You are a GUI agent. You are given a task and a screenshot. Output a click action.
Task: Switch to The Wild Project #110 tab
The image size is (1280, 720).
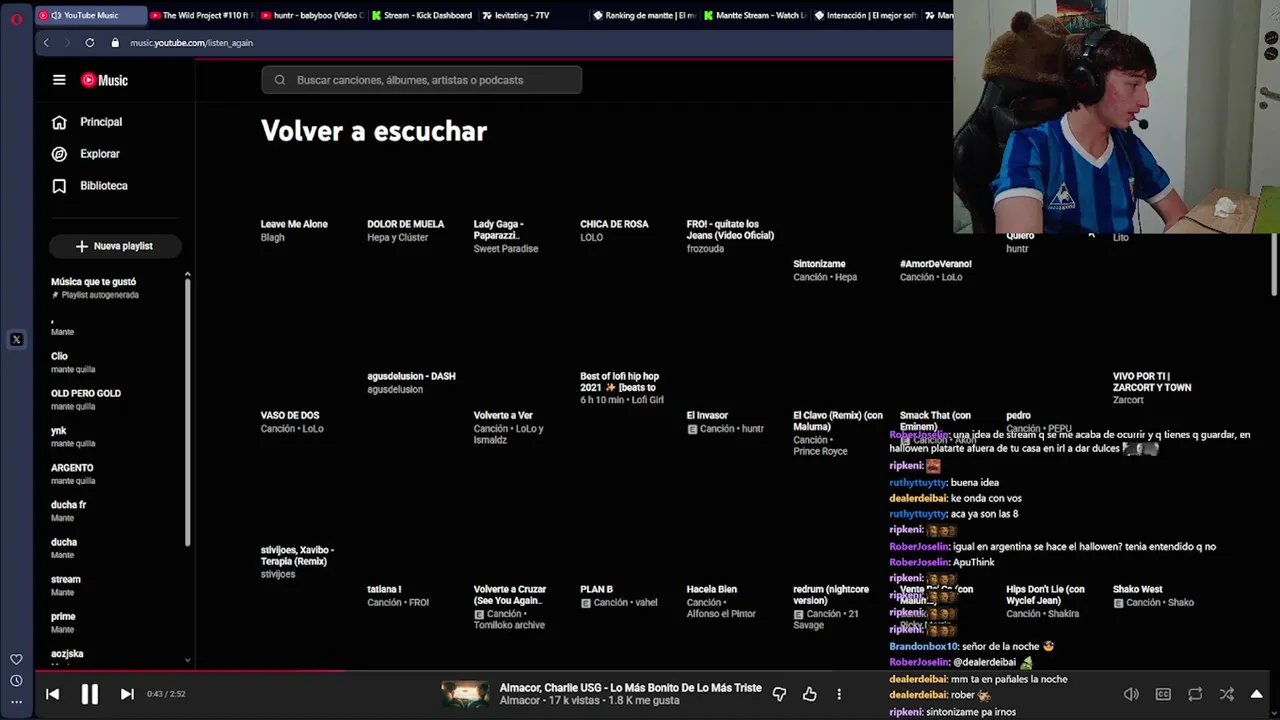200,15
